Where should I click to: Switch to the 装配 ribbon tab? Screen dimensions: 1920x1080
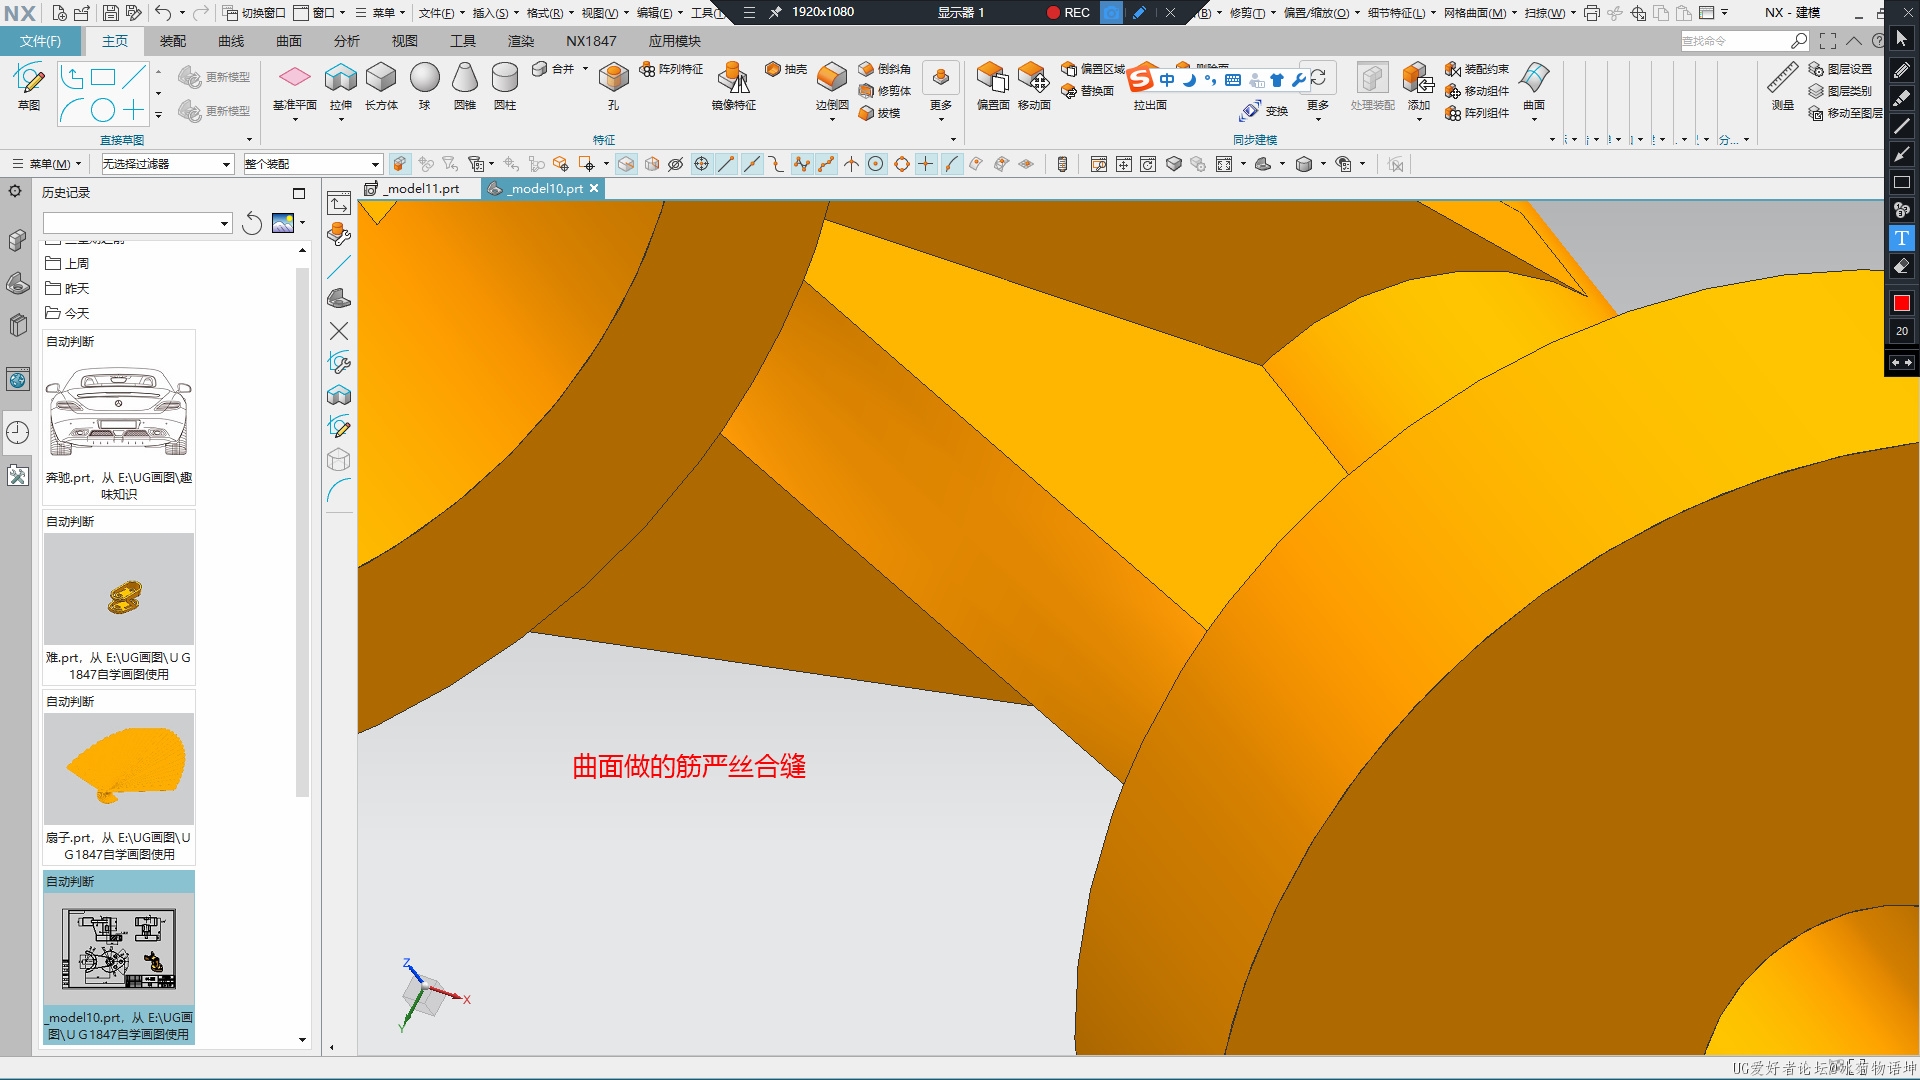coord(173,41)
